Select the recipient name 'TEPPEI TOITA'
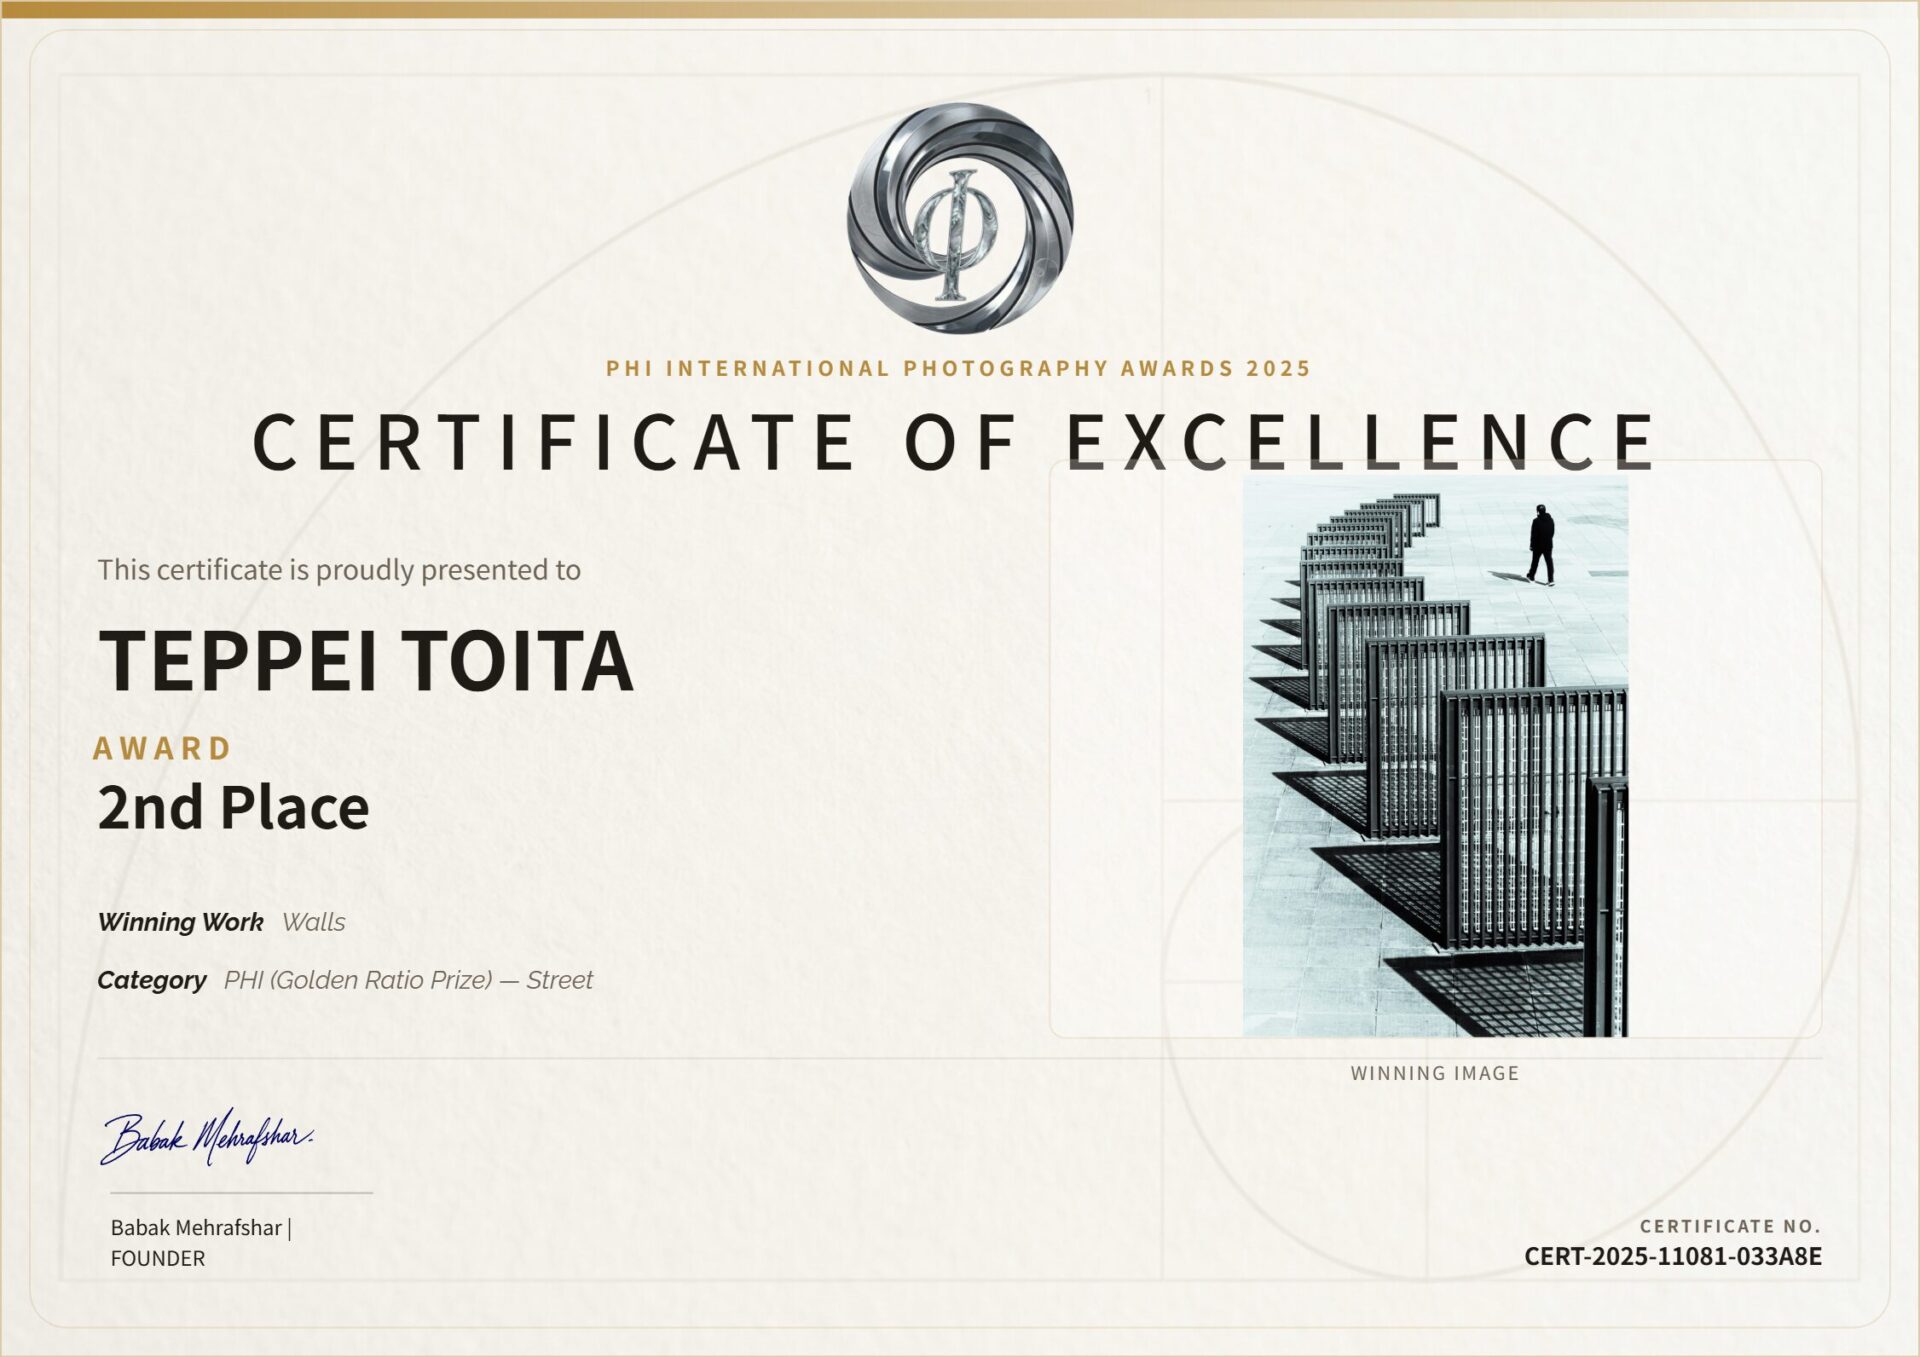Viewport: 1920px width, 1357px height. point(366,660)
